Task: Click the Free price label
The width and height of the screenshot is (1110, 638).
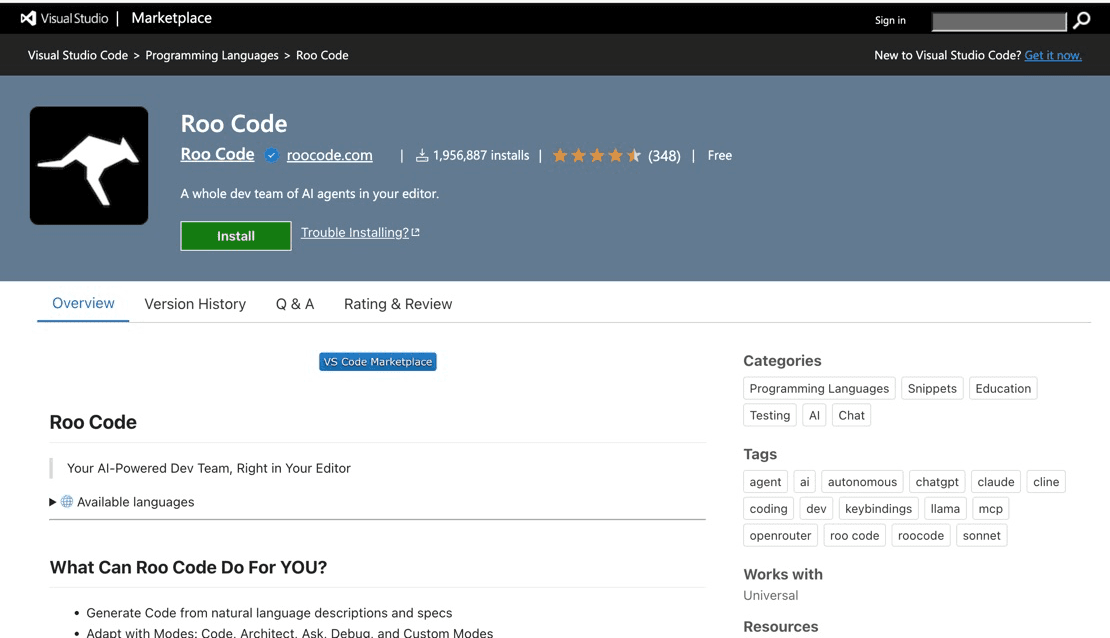Action: (719, 155)
